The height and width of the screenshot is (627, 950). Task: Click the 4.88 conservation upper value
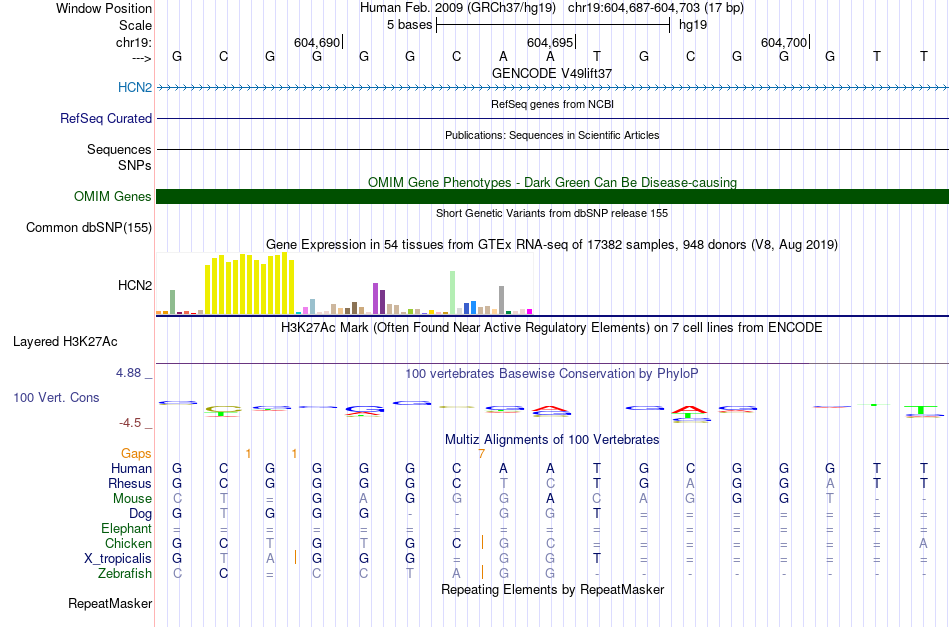pyautogui.click(x=128, y=373)
